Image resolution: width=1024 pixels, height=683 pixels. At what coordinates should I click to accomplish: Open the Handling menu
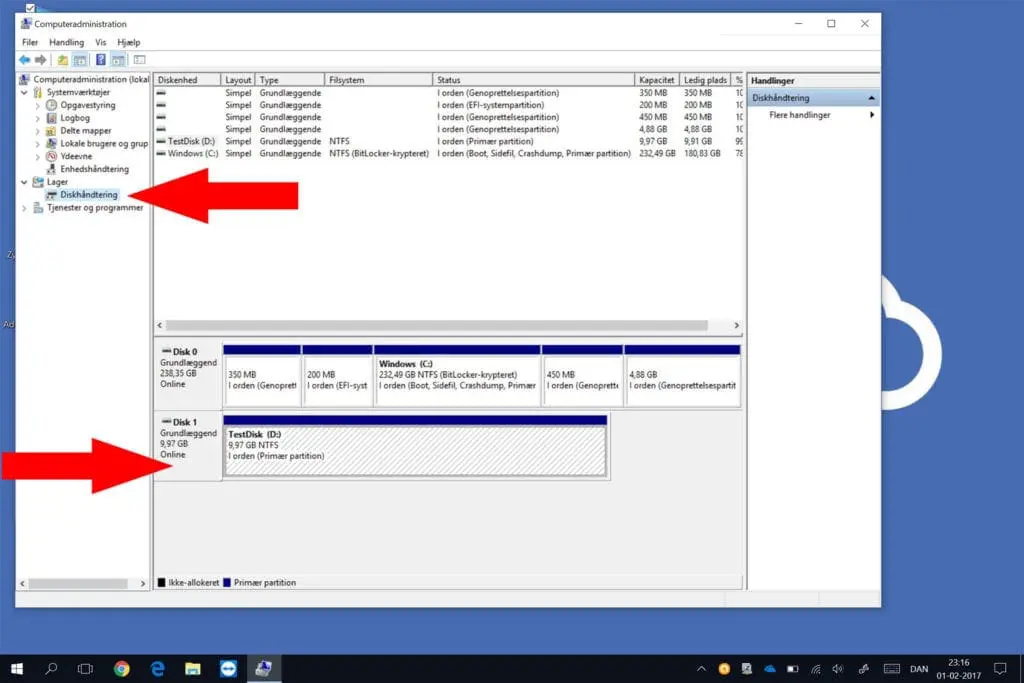pos(65,42)
